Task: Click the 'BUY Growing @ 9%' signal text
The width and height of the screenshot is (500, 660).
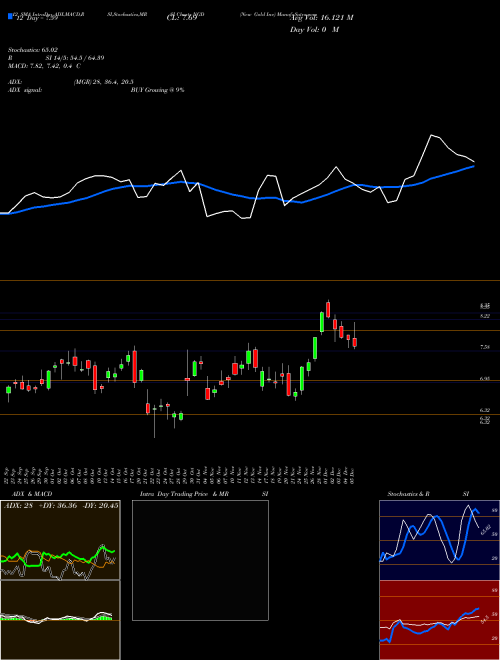Action: [x=157, y=90]
